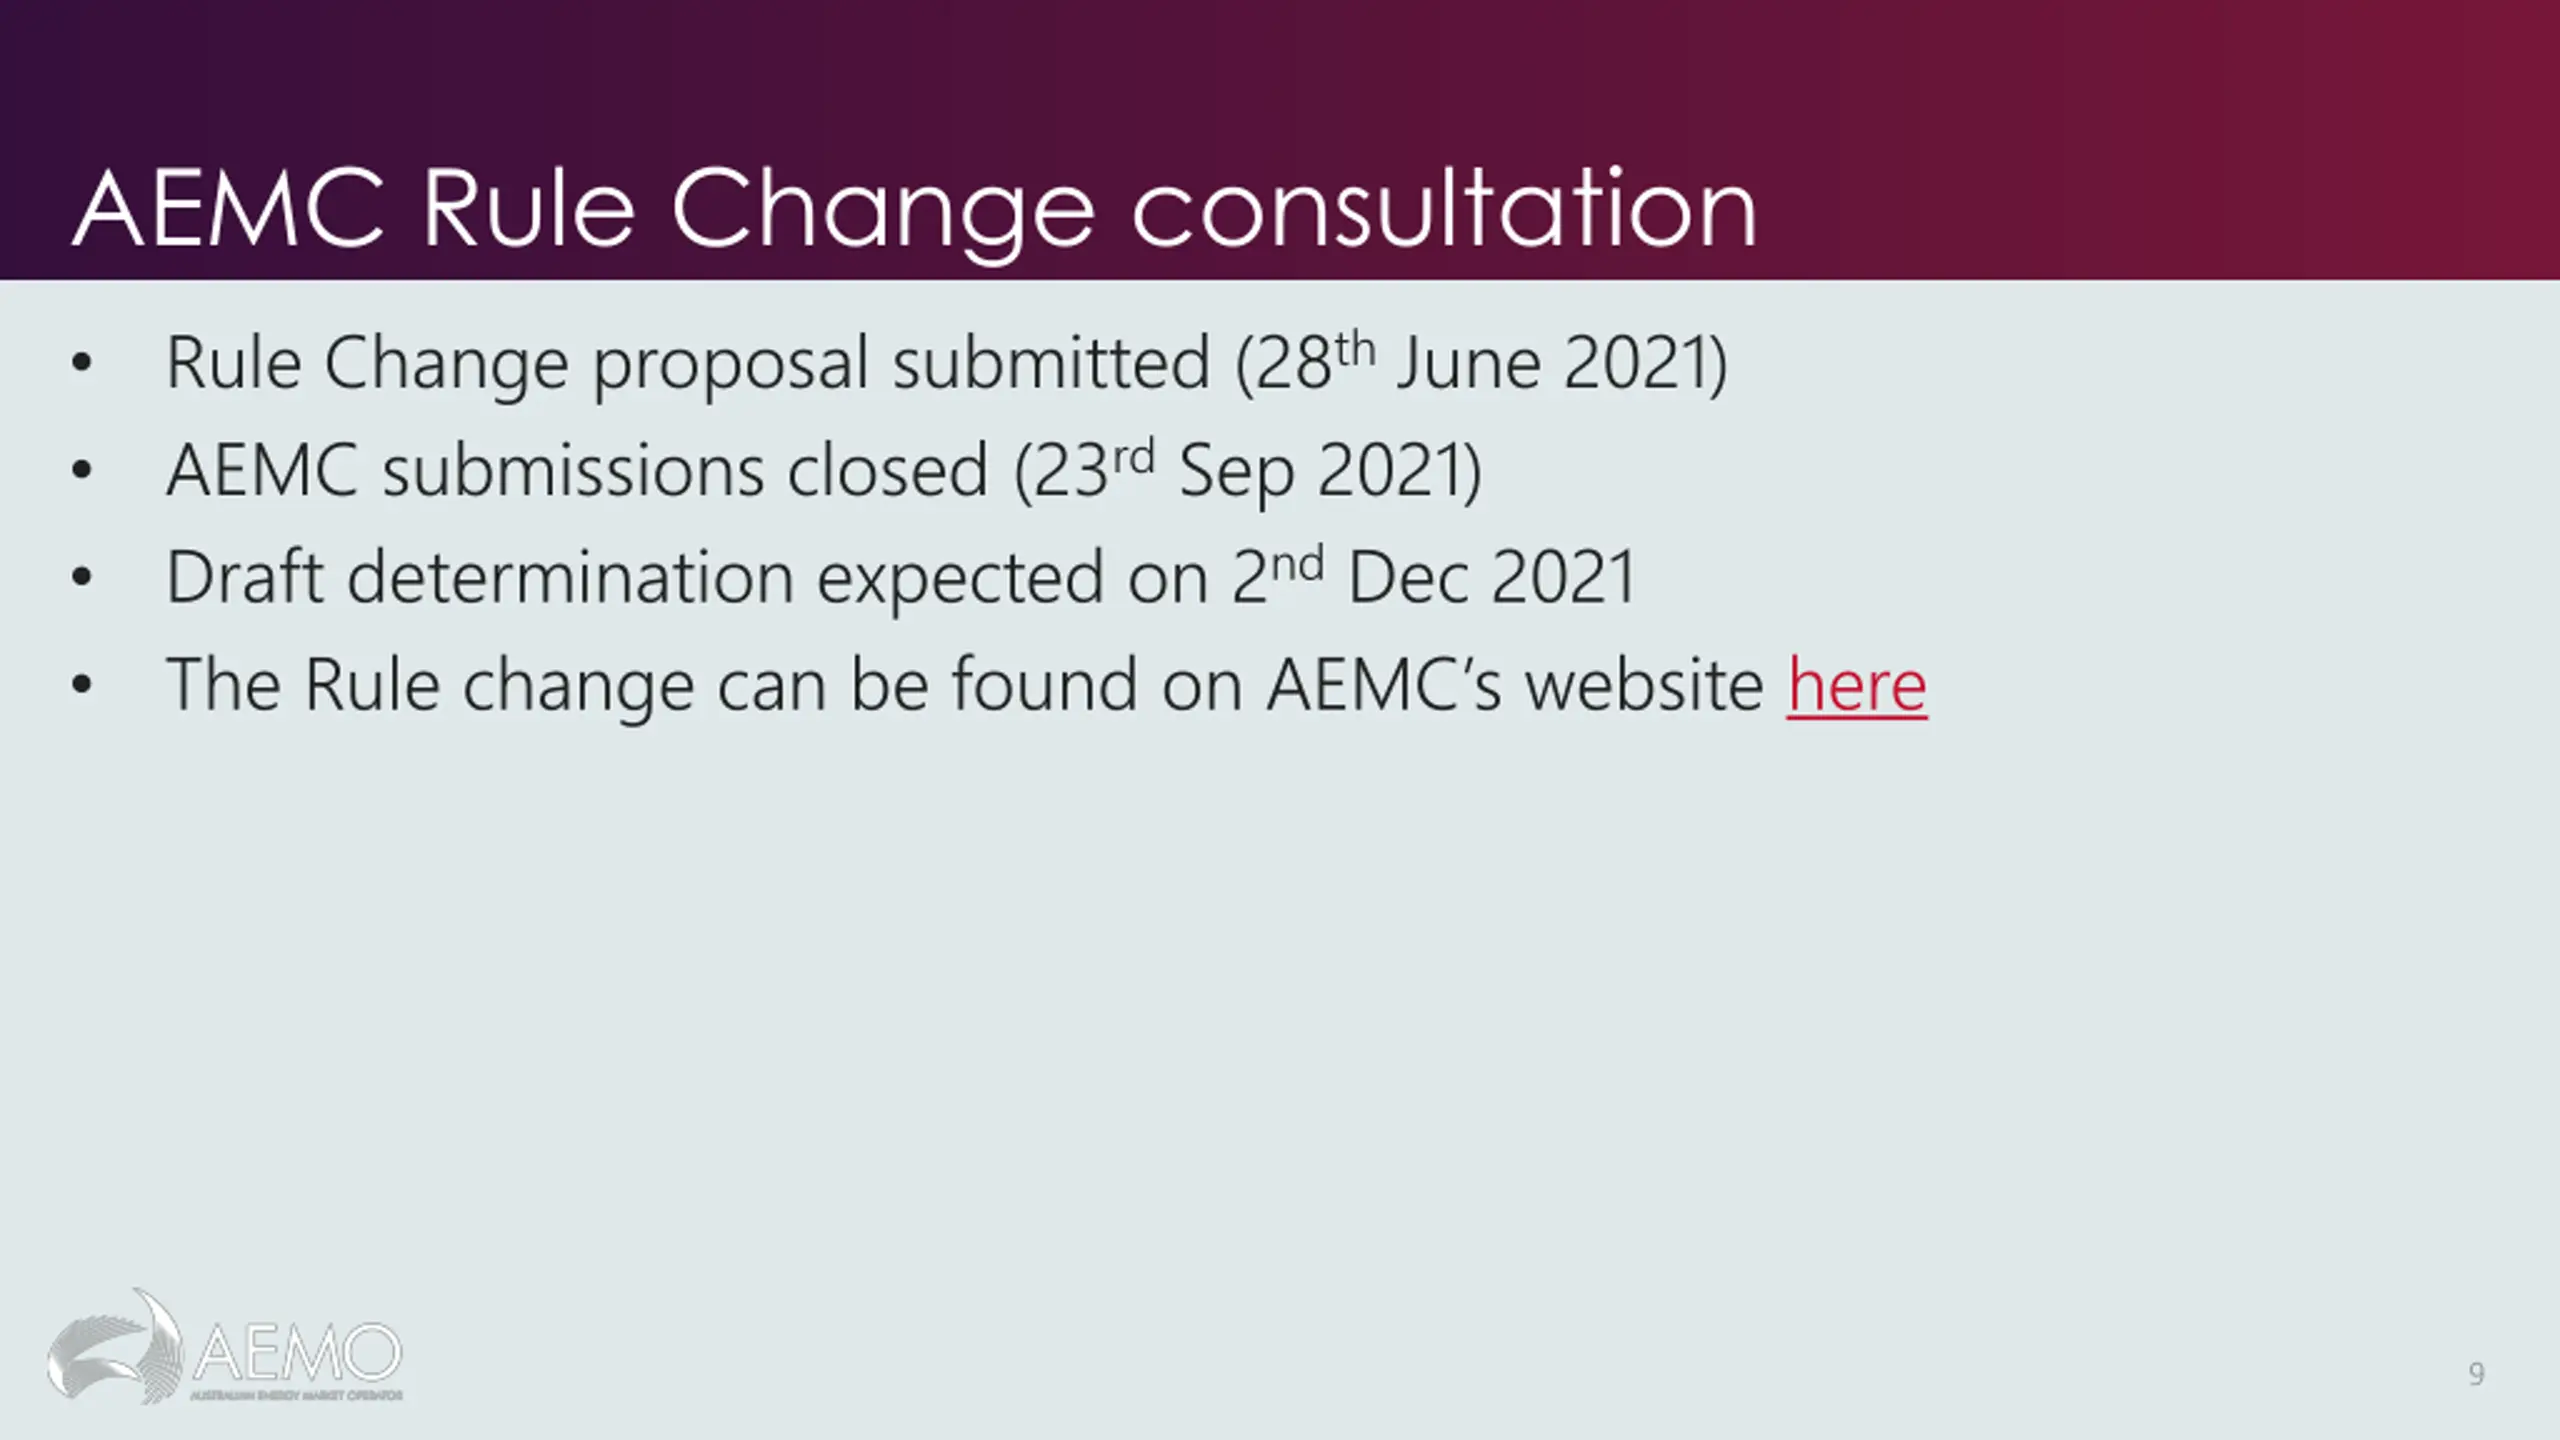Click the phrase "AEMC's website"
2560x1440 pixels.
pos(1515,686)
